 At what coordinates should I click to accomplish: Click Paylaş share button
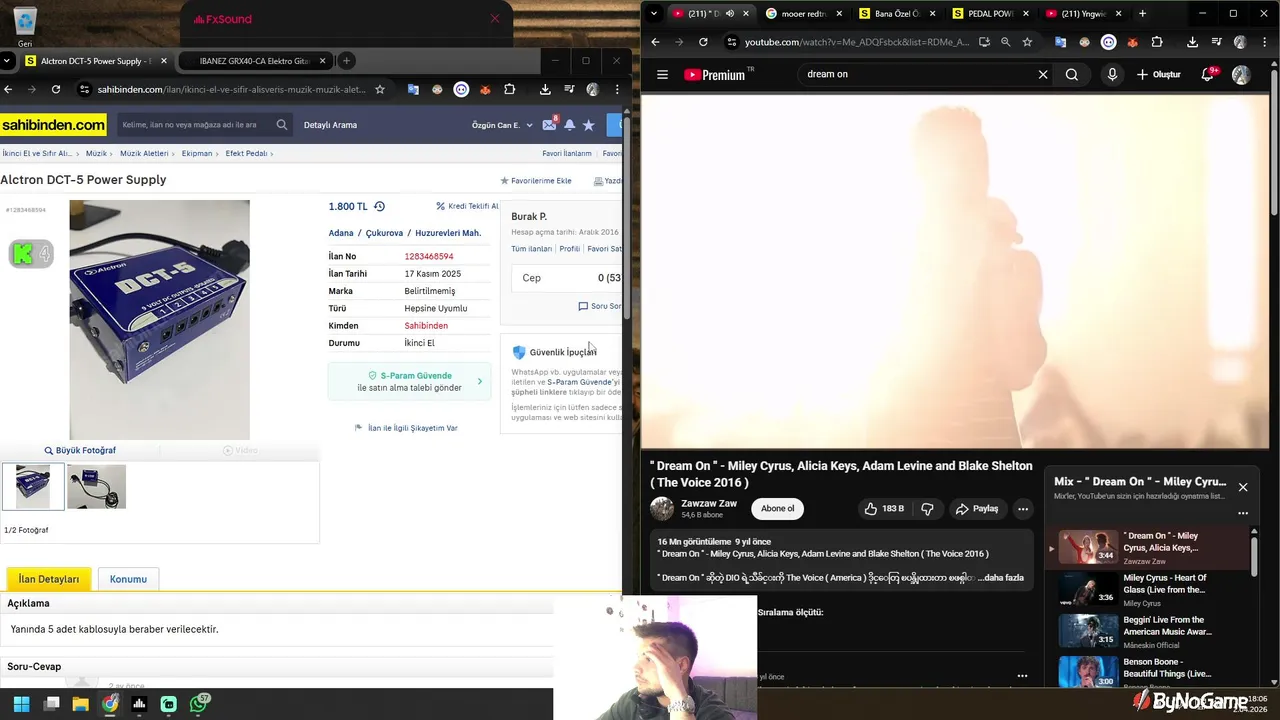click(976, 508)
